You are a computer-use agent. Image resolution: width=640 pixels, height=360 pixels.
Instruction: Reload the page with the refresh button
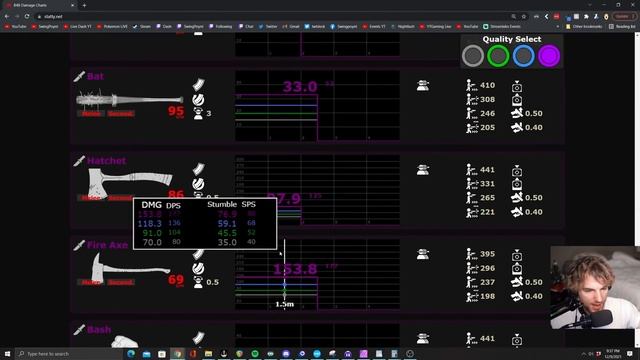click(x=27, y=16)
